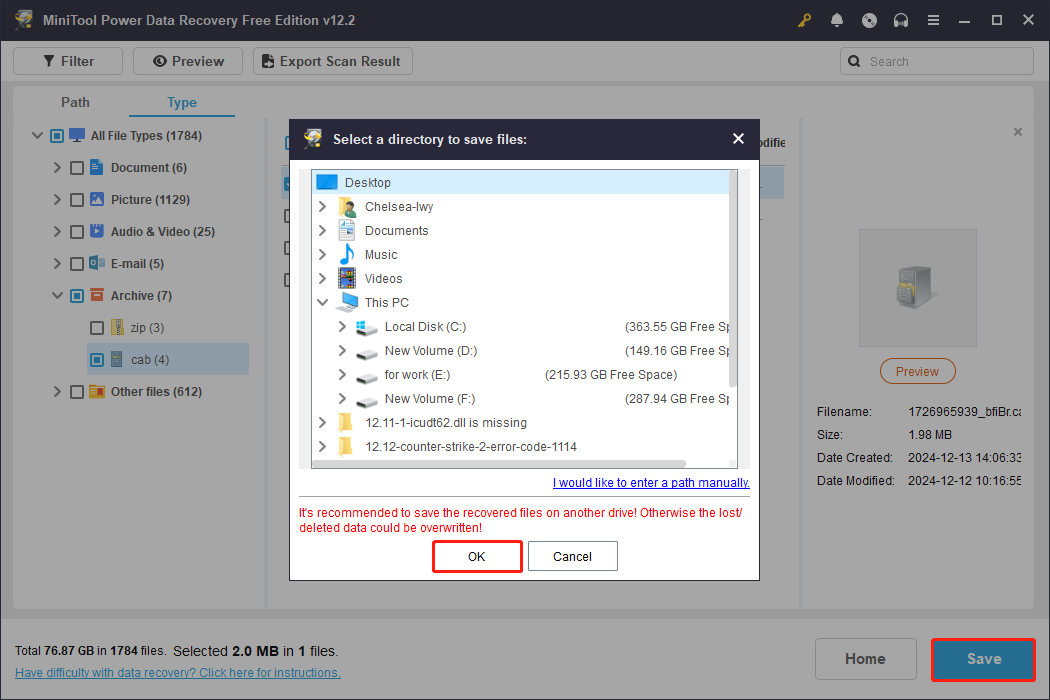Click the file preview thumbnail
The height and width of the screenshot is (700, 1050).
pos(917,287)
